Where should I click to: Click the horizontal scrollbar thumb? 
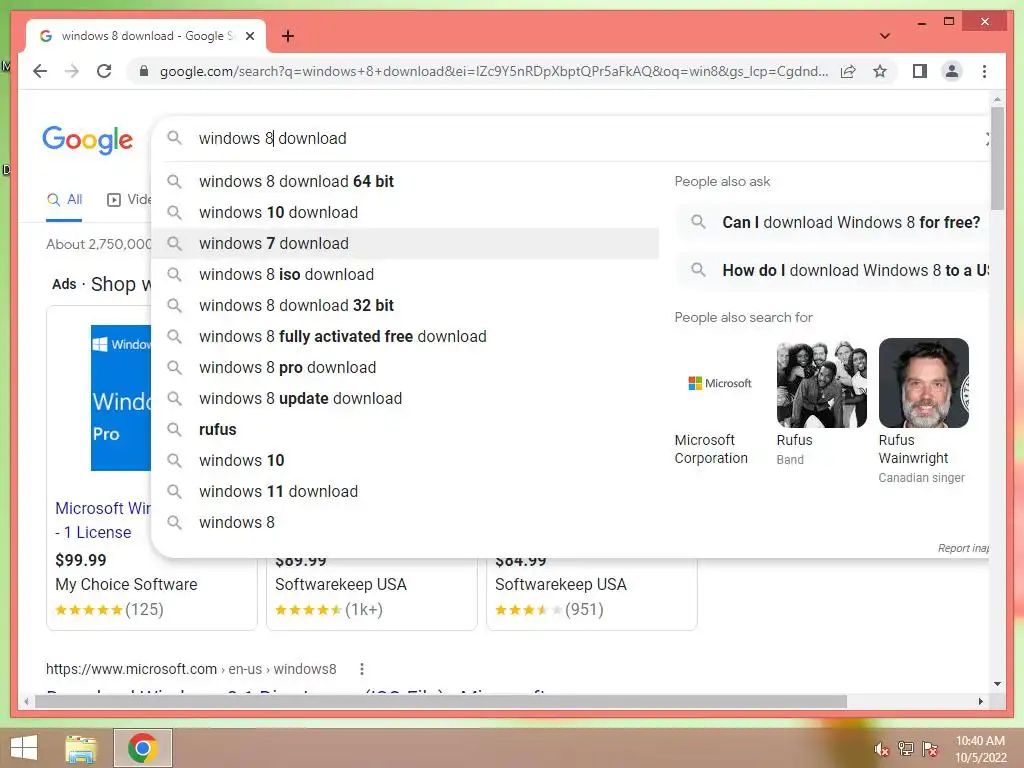tap(441, 702)
